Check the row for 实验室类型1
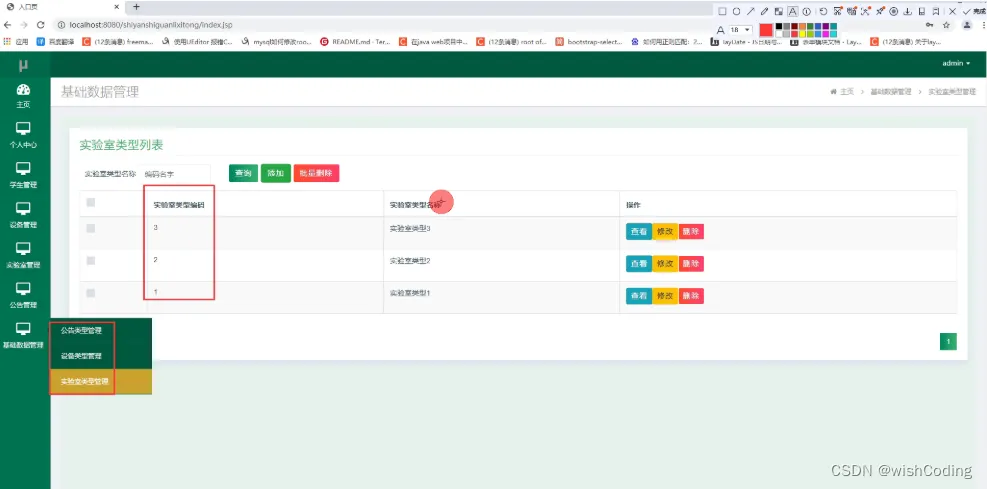Image resolution: width=987 pixels, height=489 pixels. [x=91, y=293]
